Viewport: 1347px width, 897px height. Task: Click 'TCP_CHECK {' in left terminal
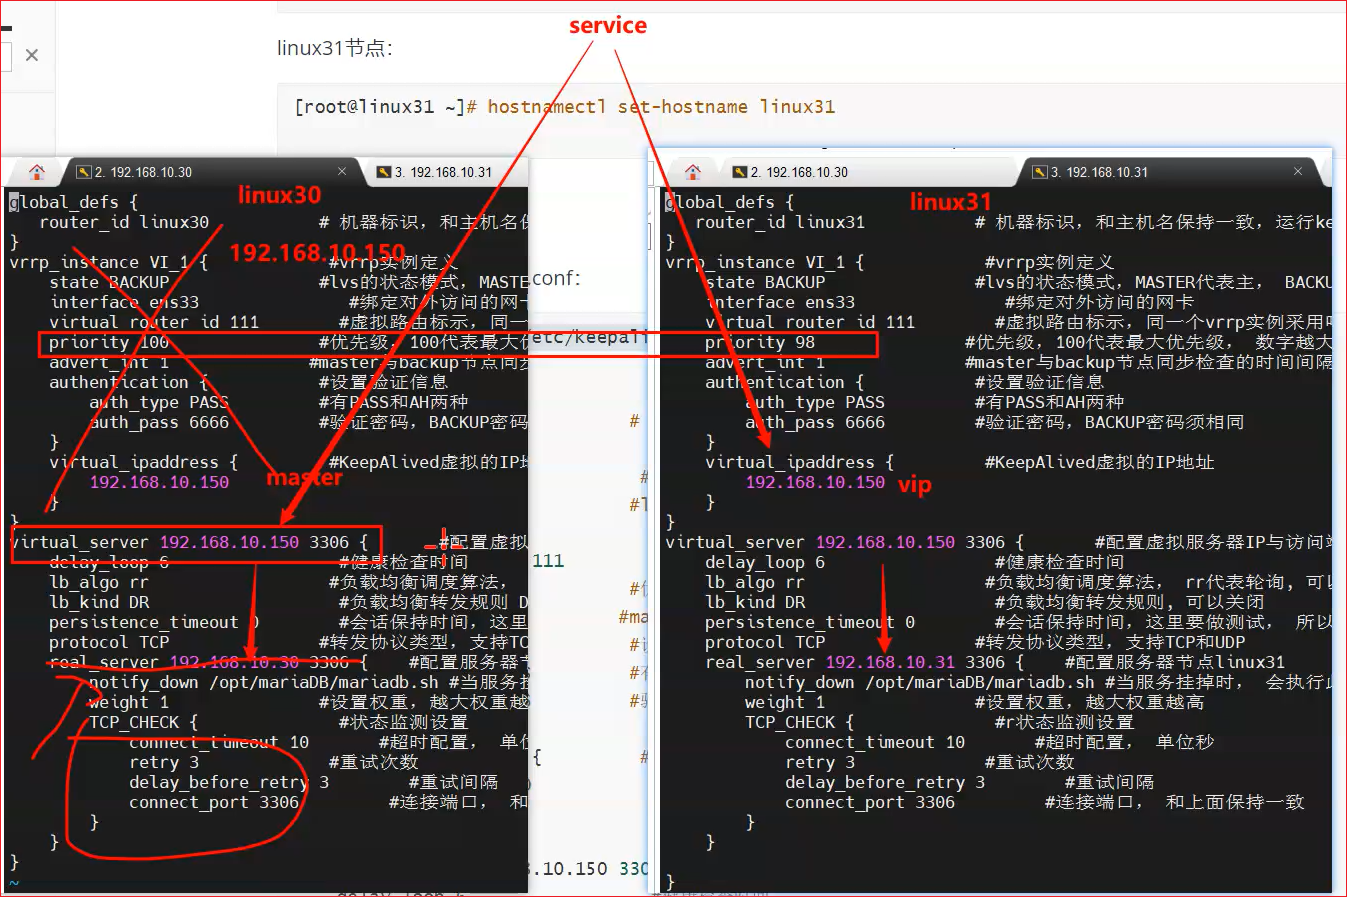click(144, 722)
